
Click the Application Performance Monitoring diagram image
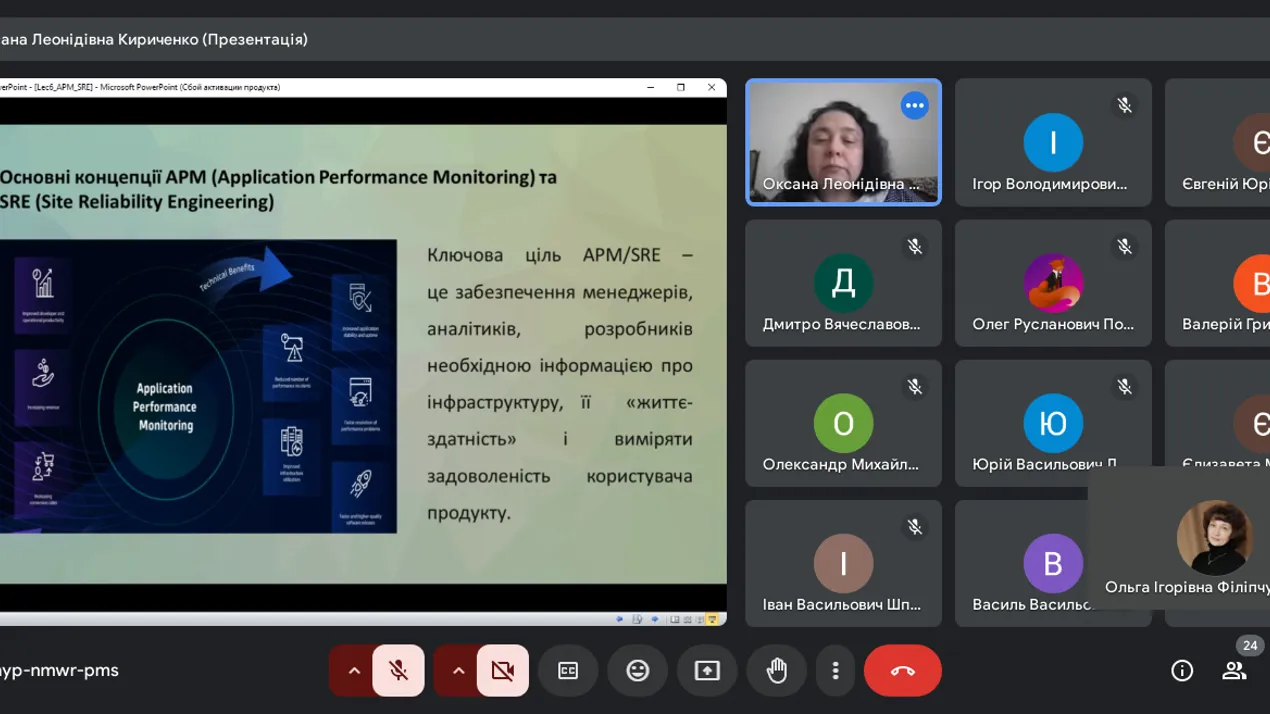(198, 386)
